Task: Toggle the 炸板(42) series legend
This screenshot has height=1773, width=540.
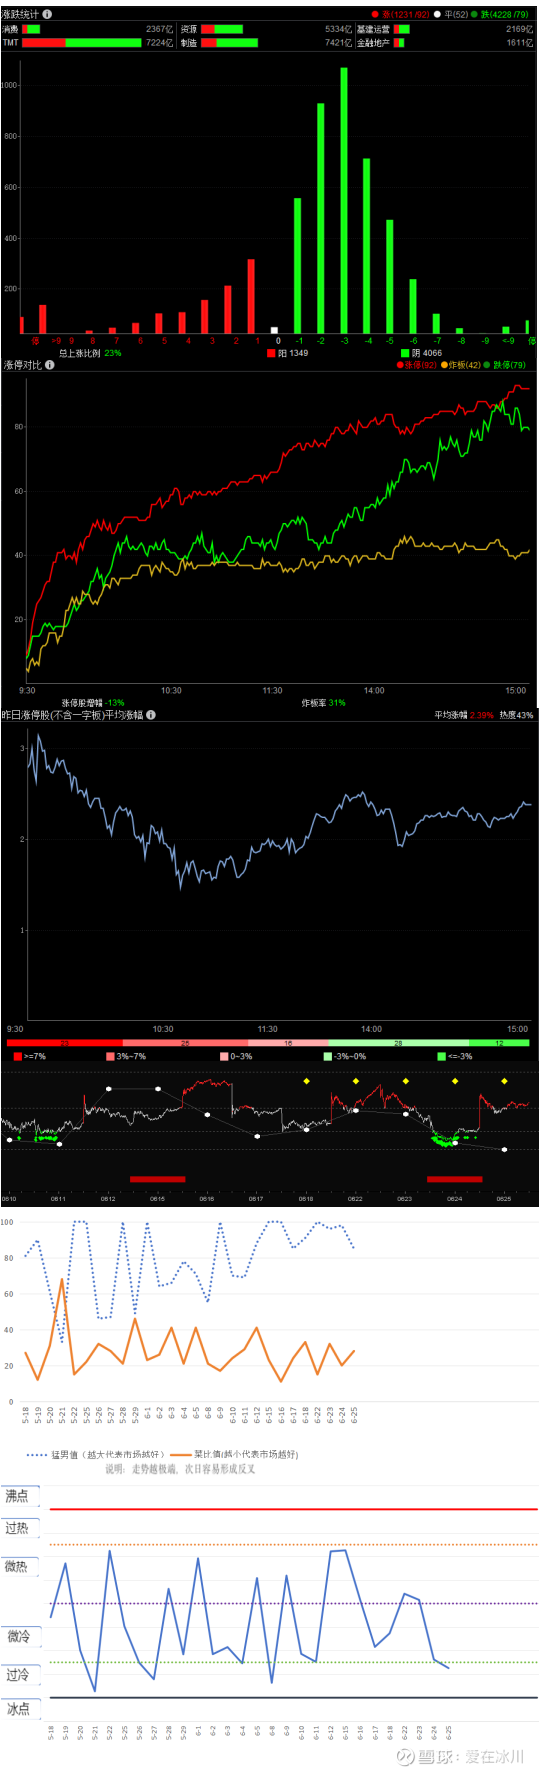Action: pos(461,365)
